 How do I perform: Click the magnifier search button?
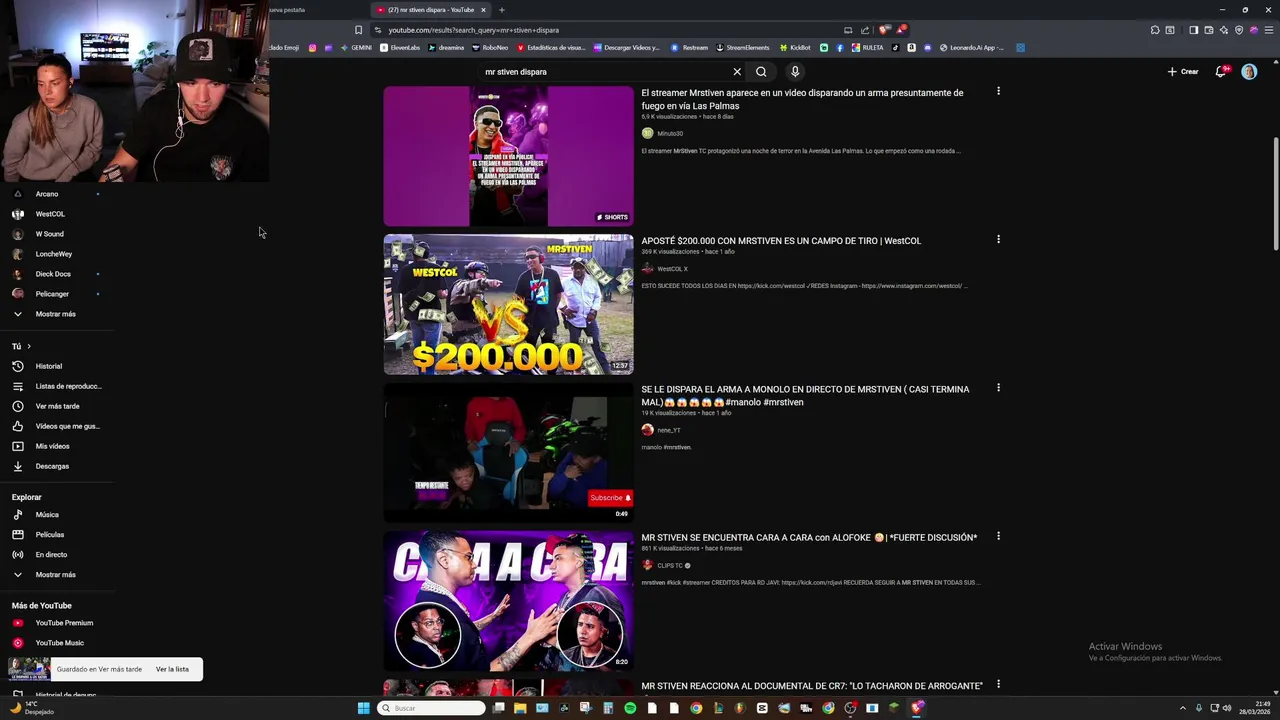coord(761,72)
